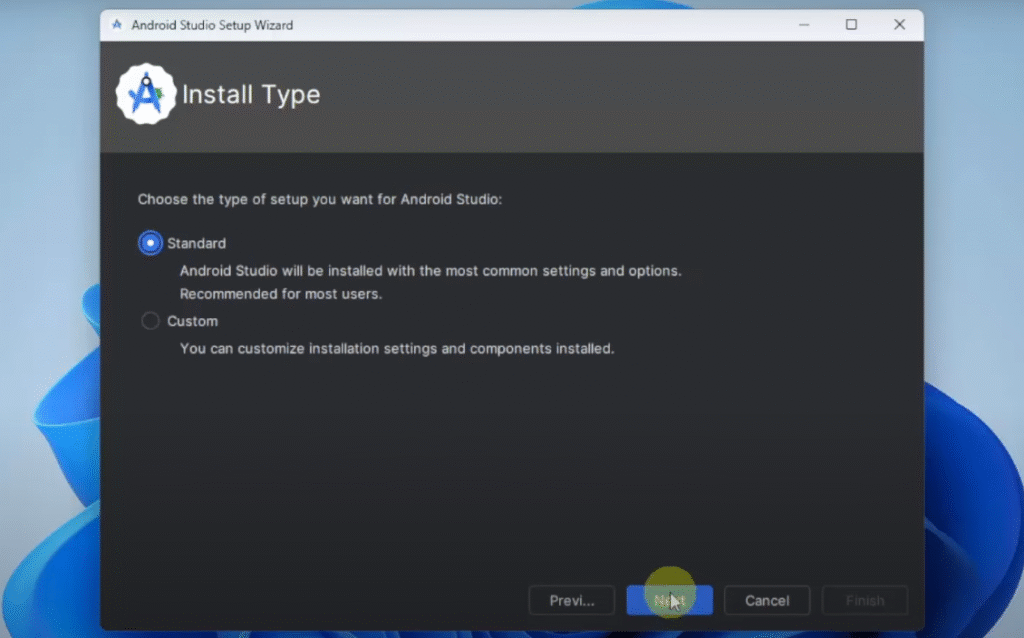Select the Standard install type radio button

150,243
